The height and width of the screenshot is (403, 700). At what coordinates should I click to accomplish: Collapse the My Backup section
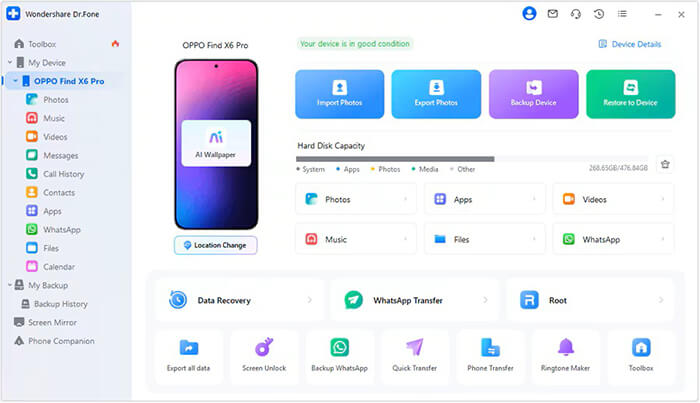coord(10,285)
